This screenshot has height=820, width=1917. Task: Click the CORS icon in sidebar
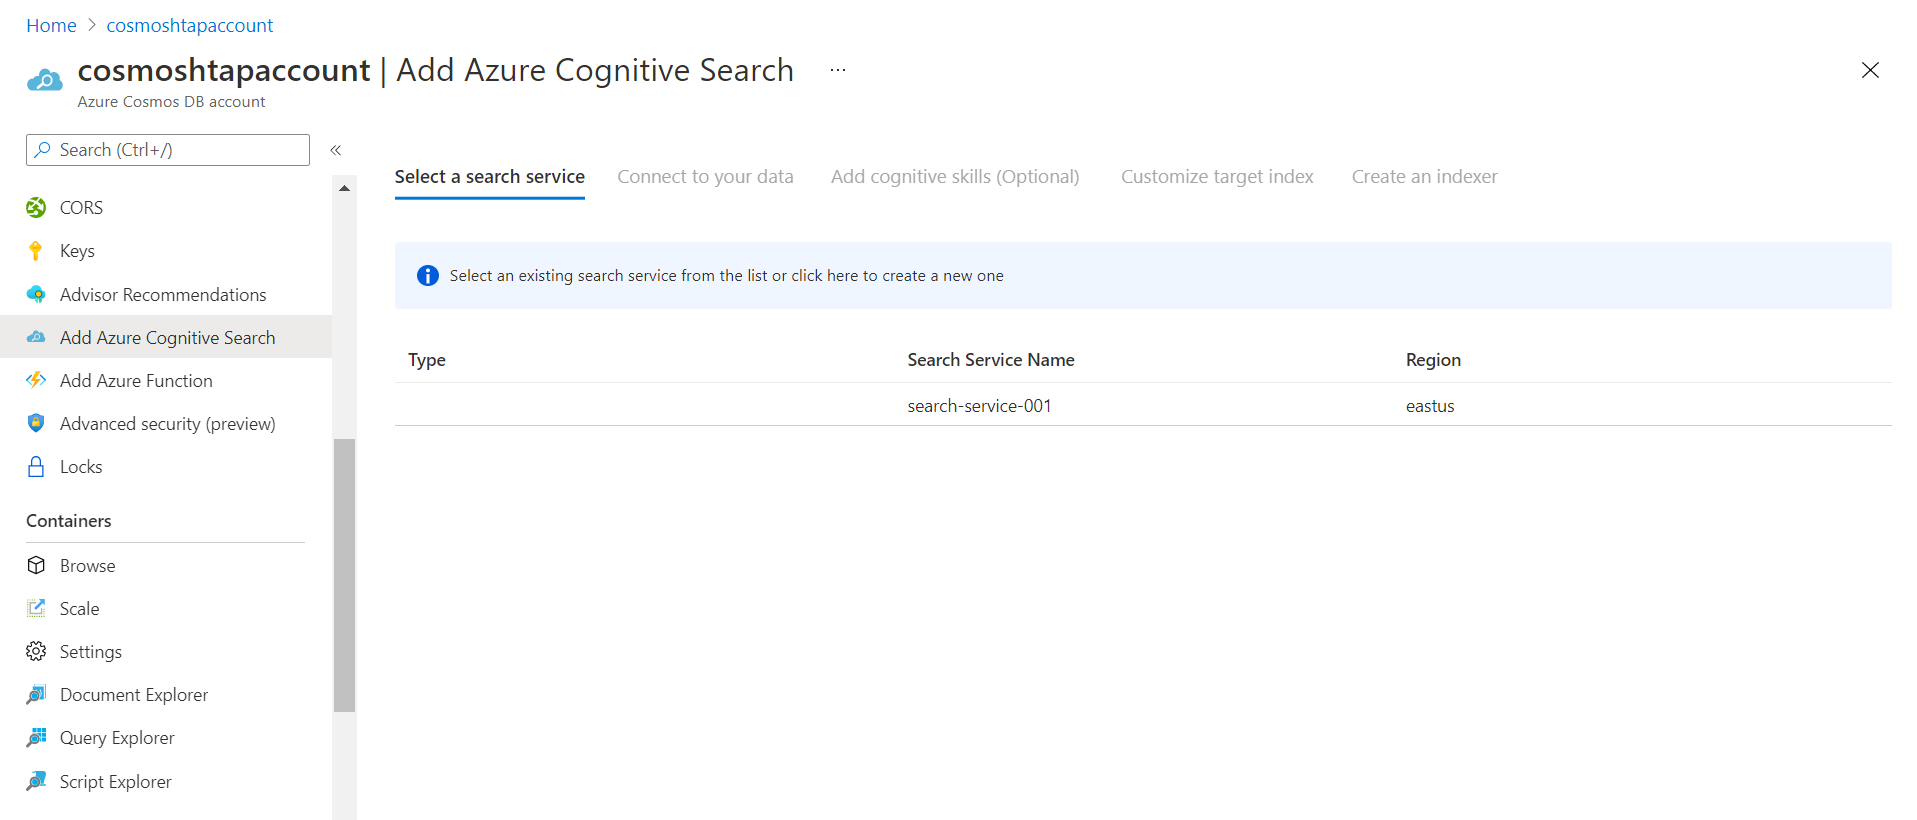(36, 207)
